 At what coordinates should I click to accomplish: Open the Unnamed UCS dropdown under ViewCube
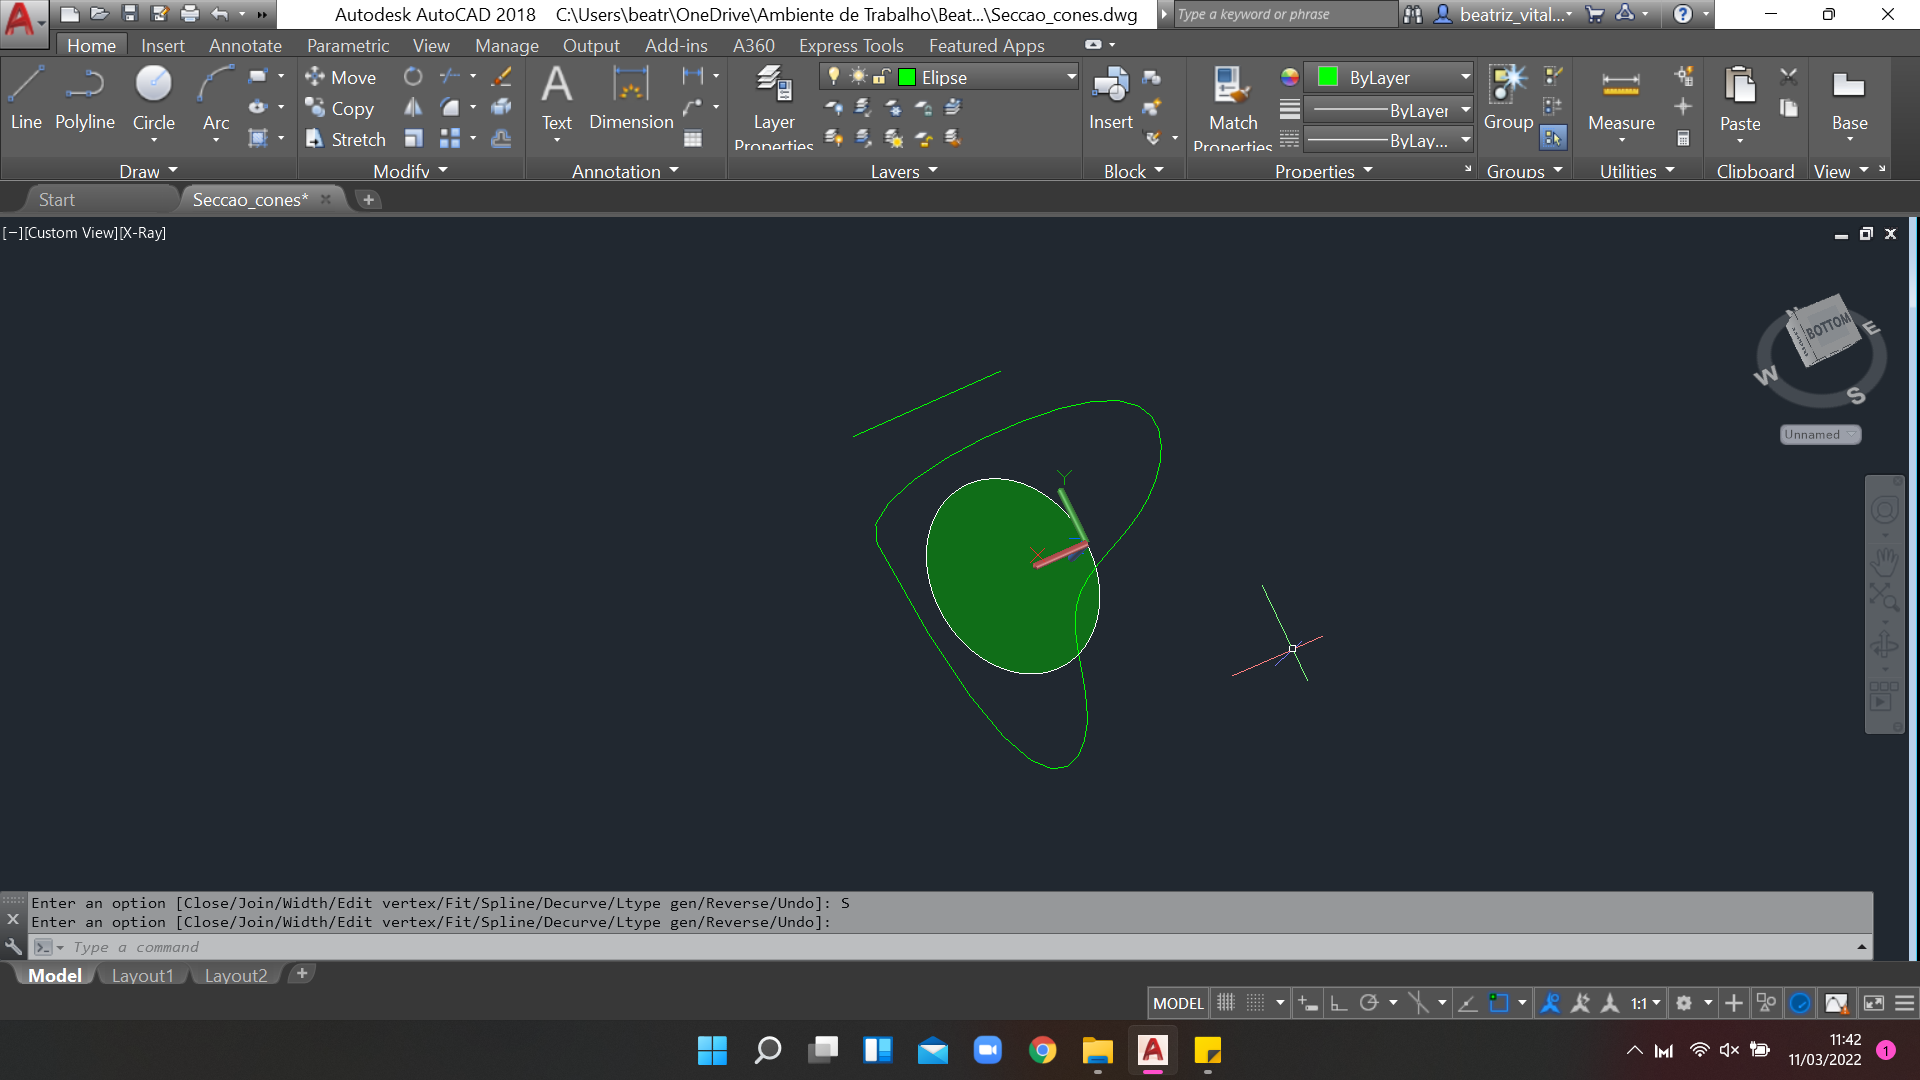point(1820,434)
